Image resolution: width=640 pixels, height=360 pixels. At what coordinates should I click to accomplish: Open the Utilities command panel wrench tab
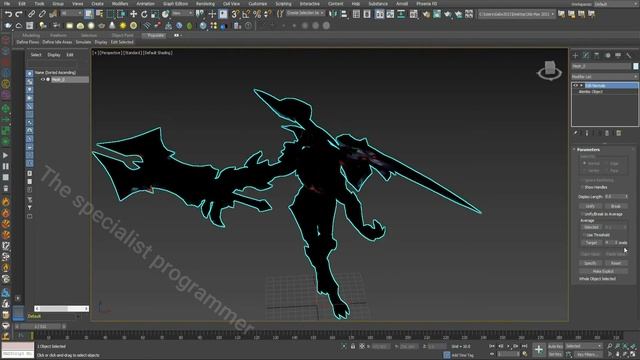pos(629,55)
